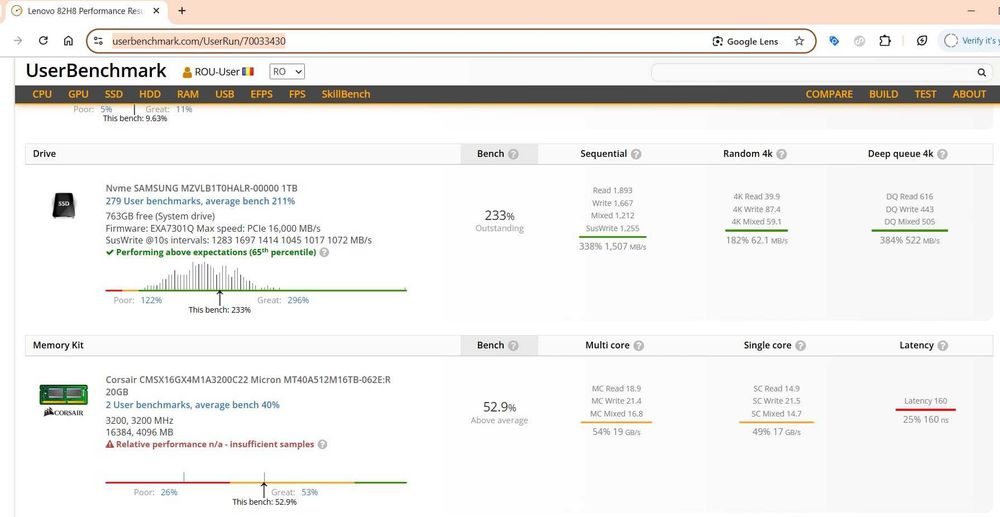Viewport: 1000px width, 517px height.
Task: Click the 233% Outstanding bench score
Action: tap(499, 221)
